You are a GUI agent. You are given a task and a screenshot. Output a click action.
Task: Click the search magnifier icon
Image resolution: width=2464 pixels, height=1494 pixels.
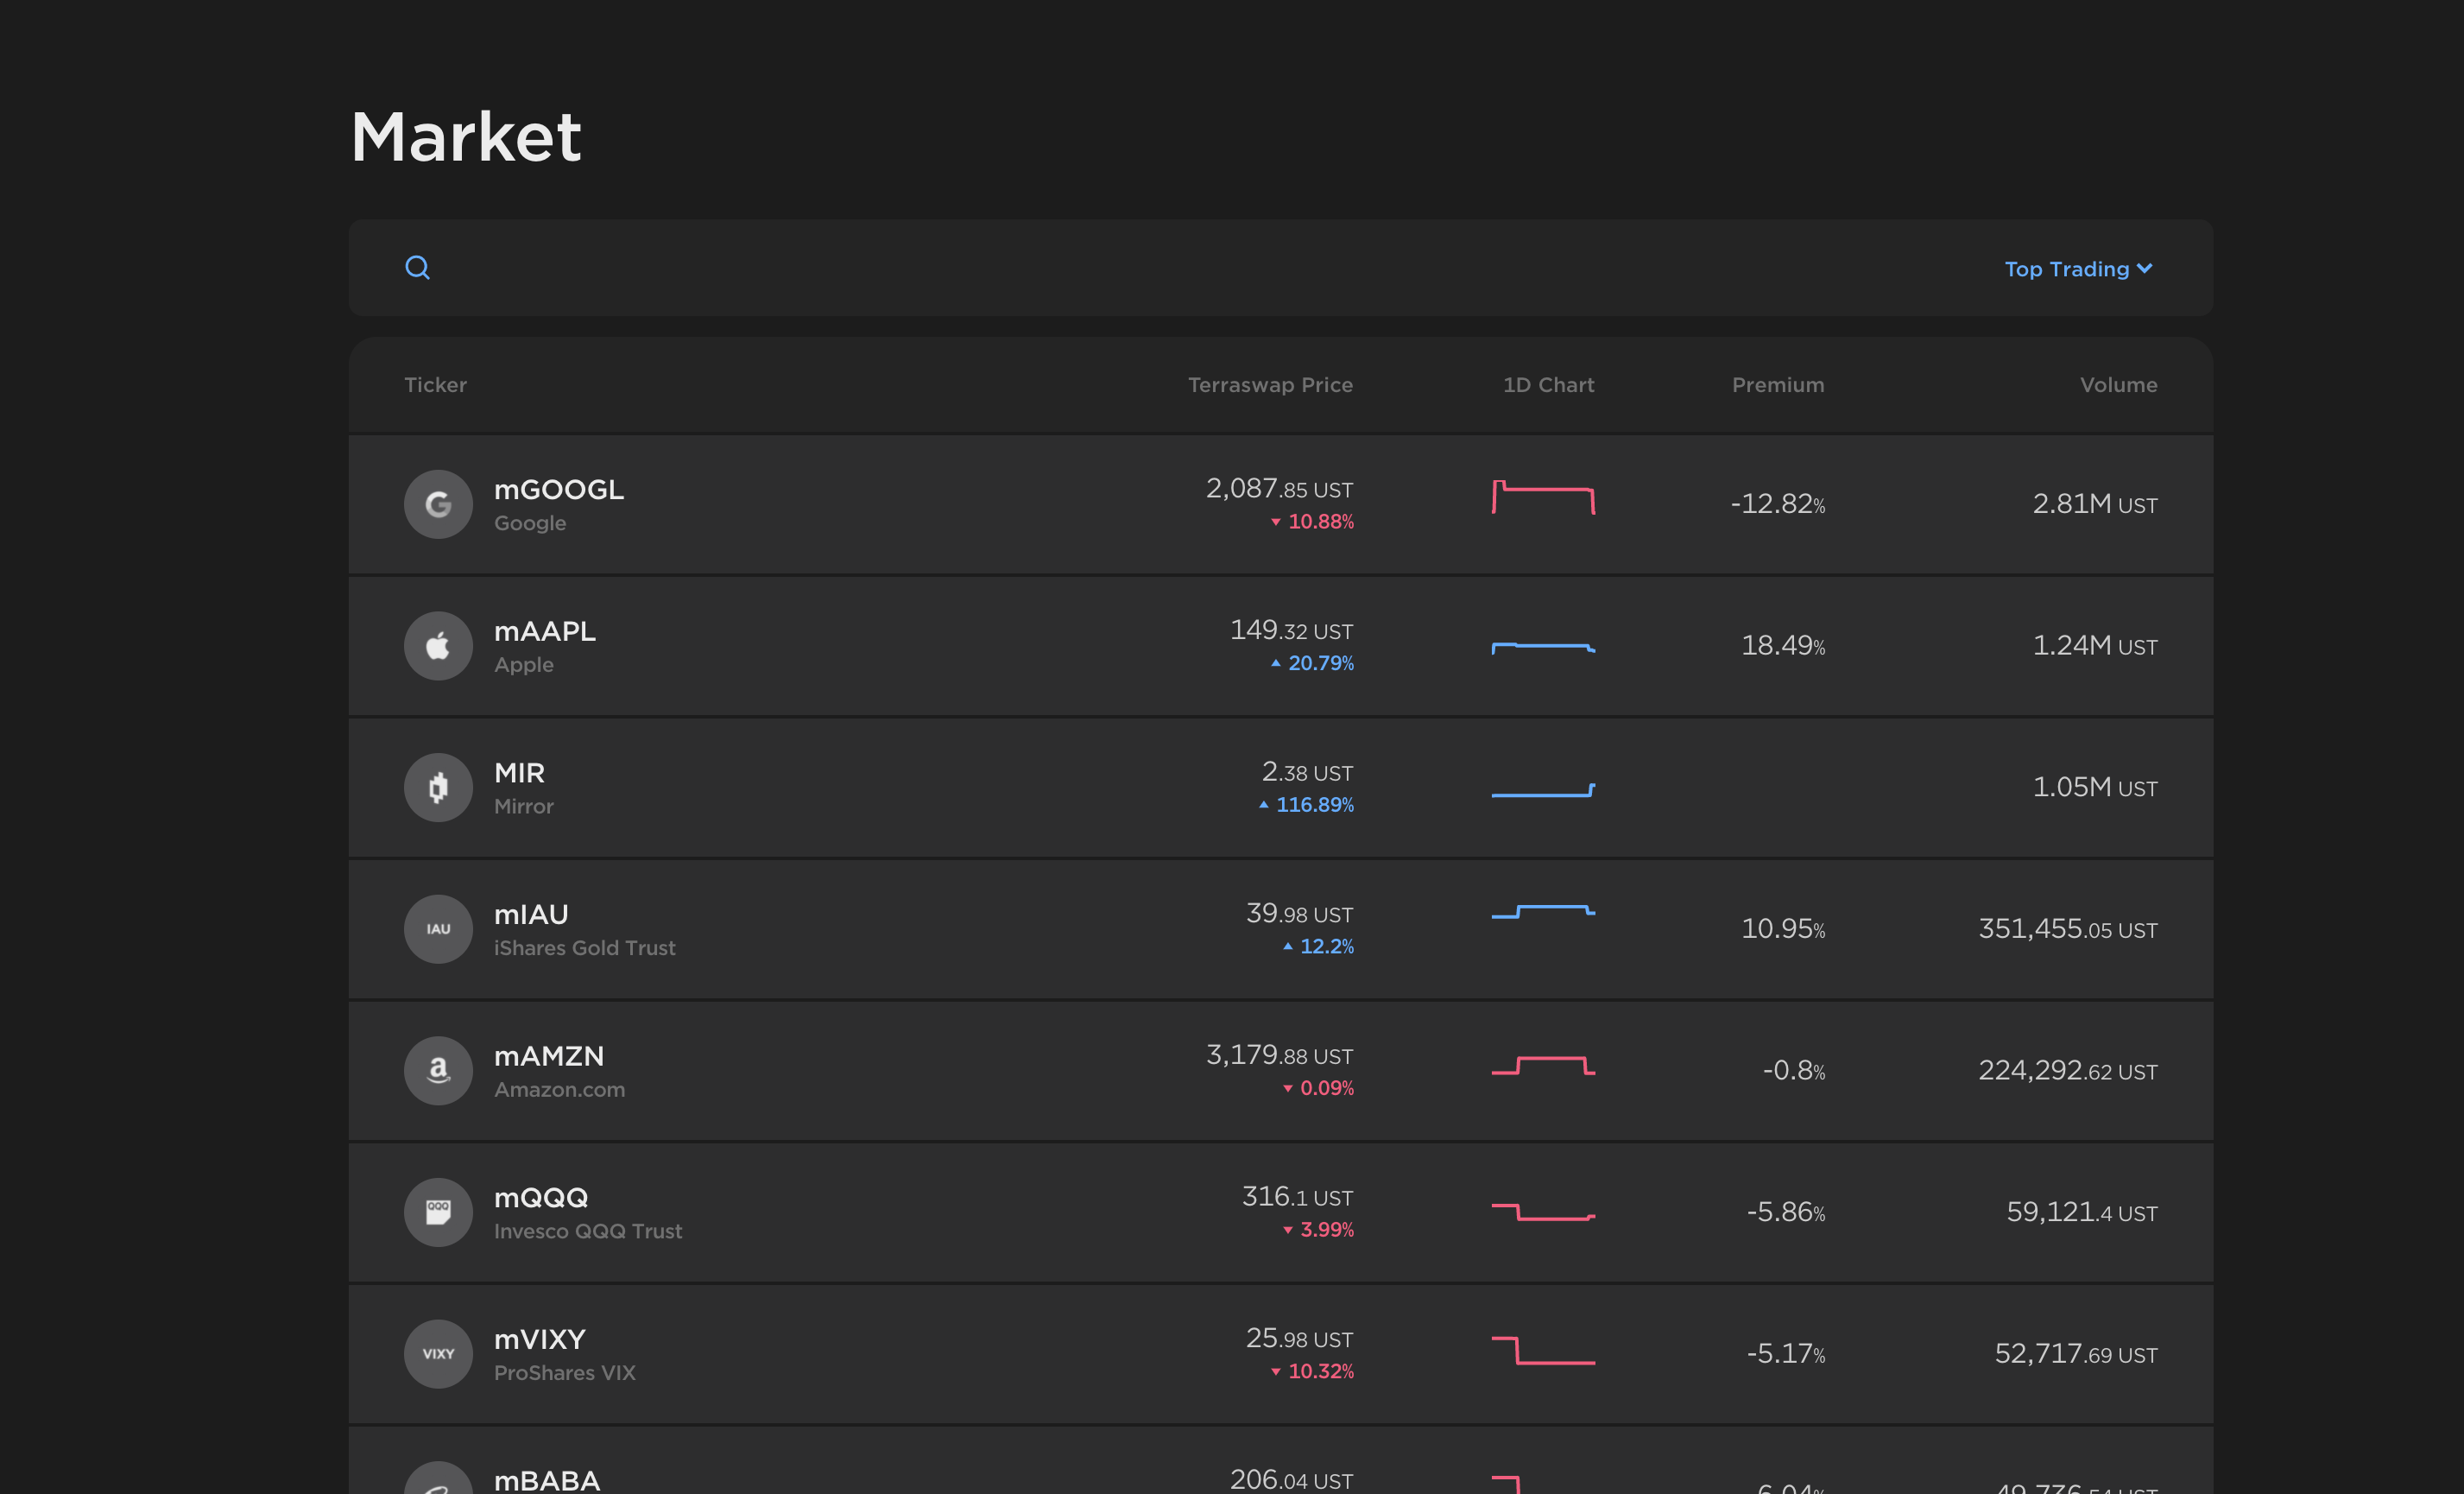tap(417, 268)
